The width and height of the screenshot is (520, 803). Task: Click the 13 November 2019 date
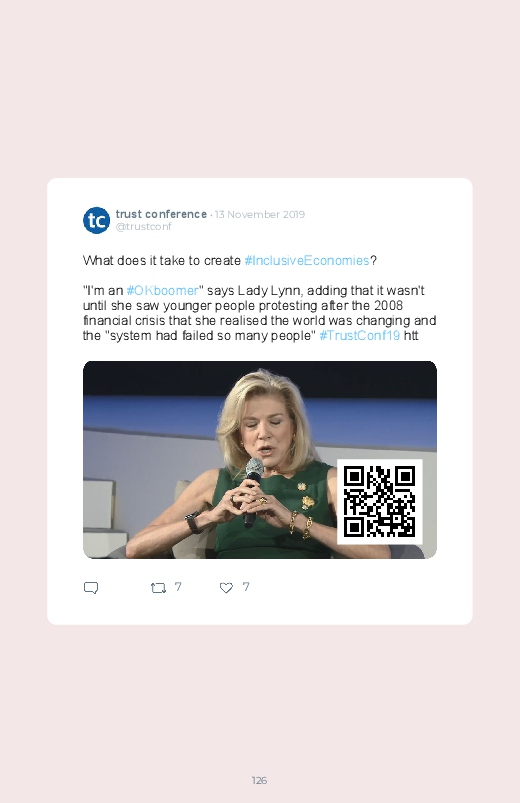(x=260, y=214)
